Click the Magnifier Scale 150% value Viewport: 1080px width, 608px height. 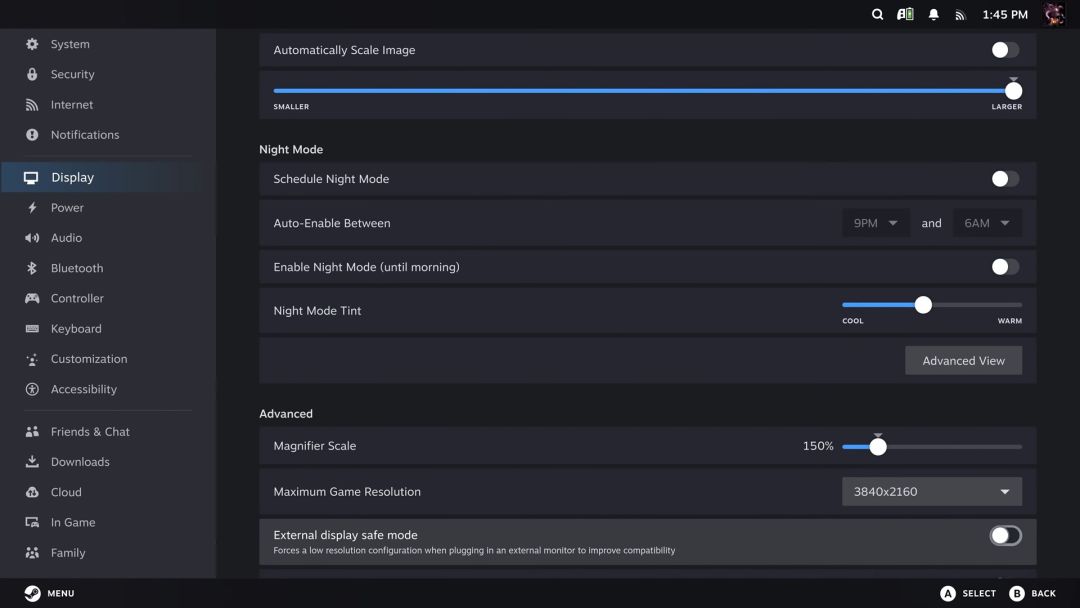(818, 446)
